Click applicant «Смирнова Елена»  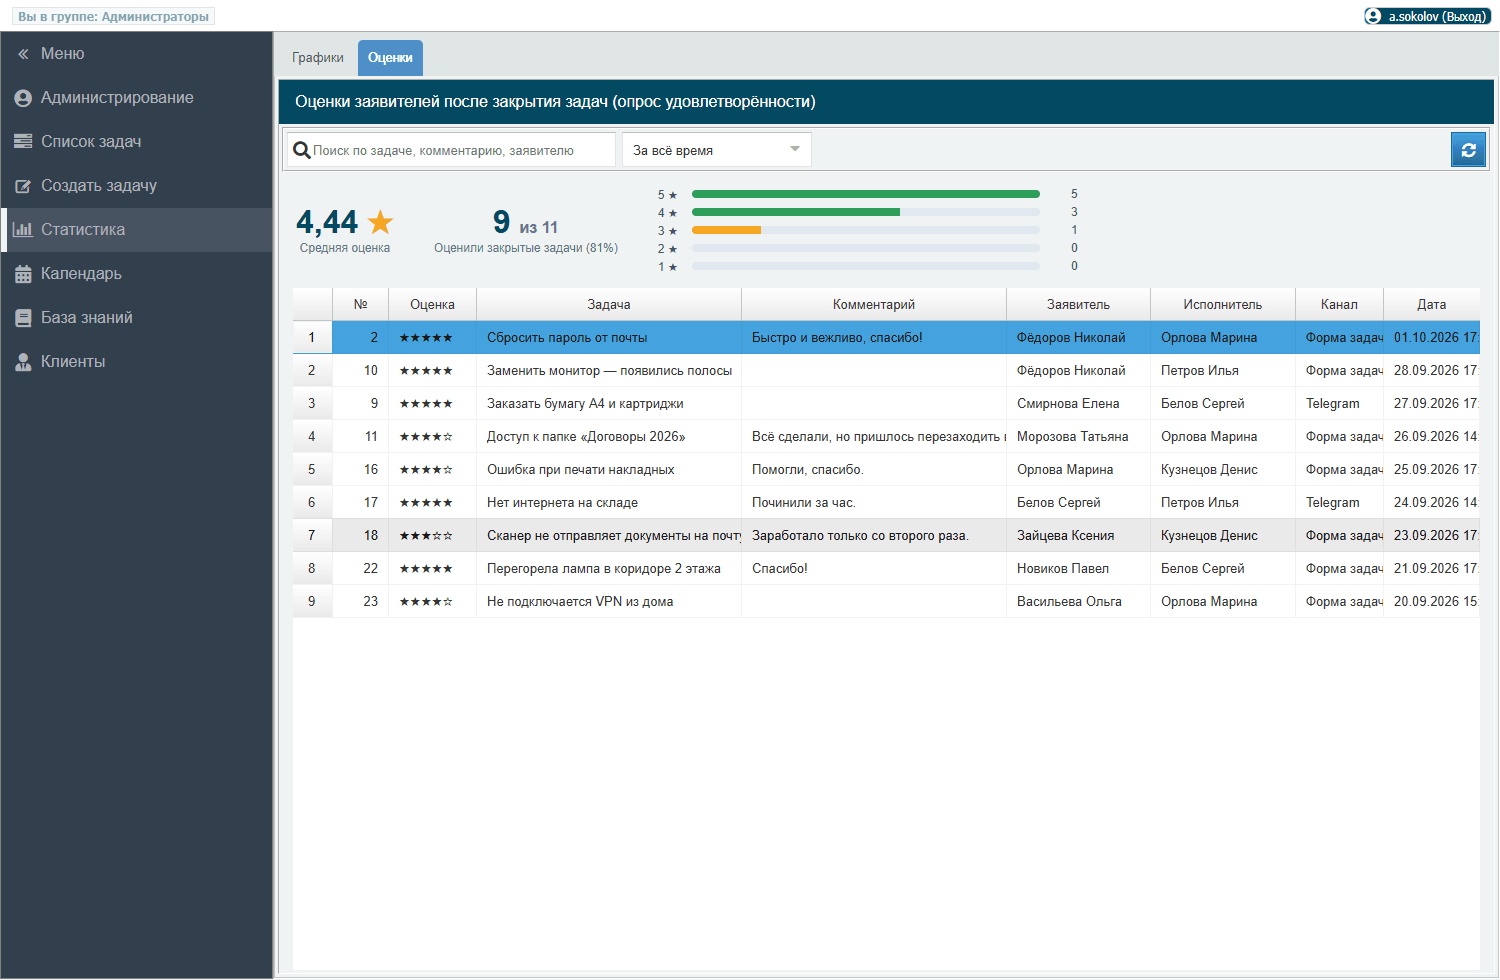(1068, 404)
